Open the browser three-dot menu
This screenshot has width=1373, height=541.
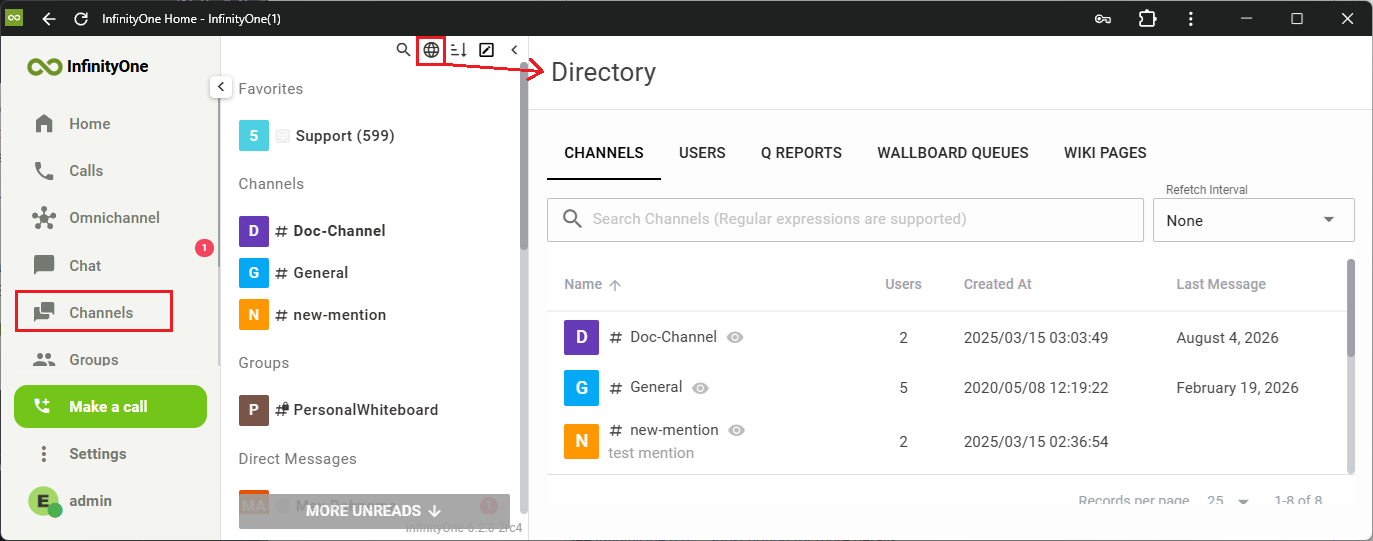coord(1190,19)
